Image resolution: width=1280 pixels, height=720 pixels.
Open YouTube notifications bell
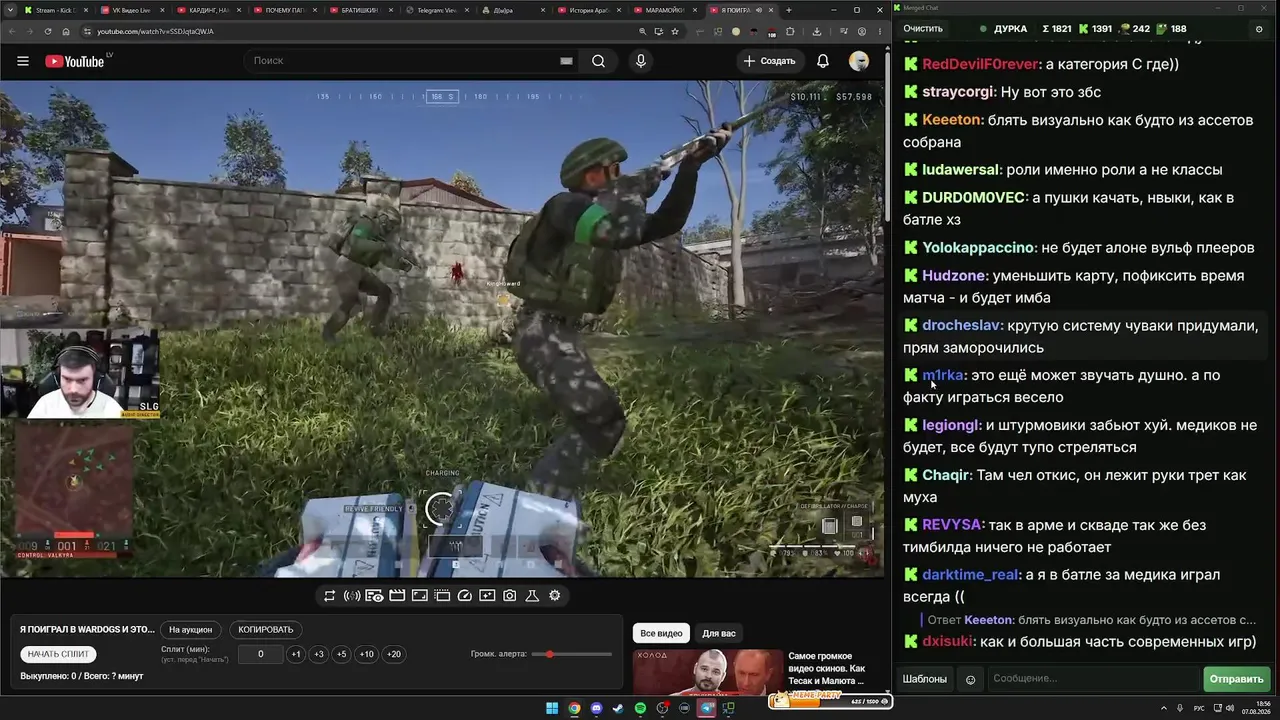click(823, 61)
